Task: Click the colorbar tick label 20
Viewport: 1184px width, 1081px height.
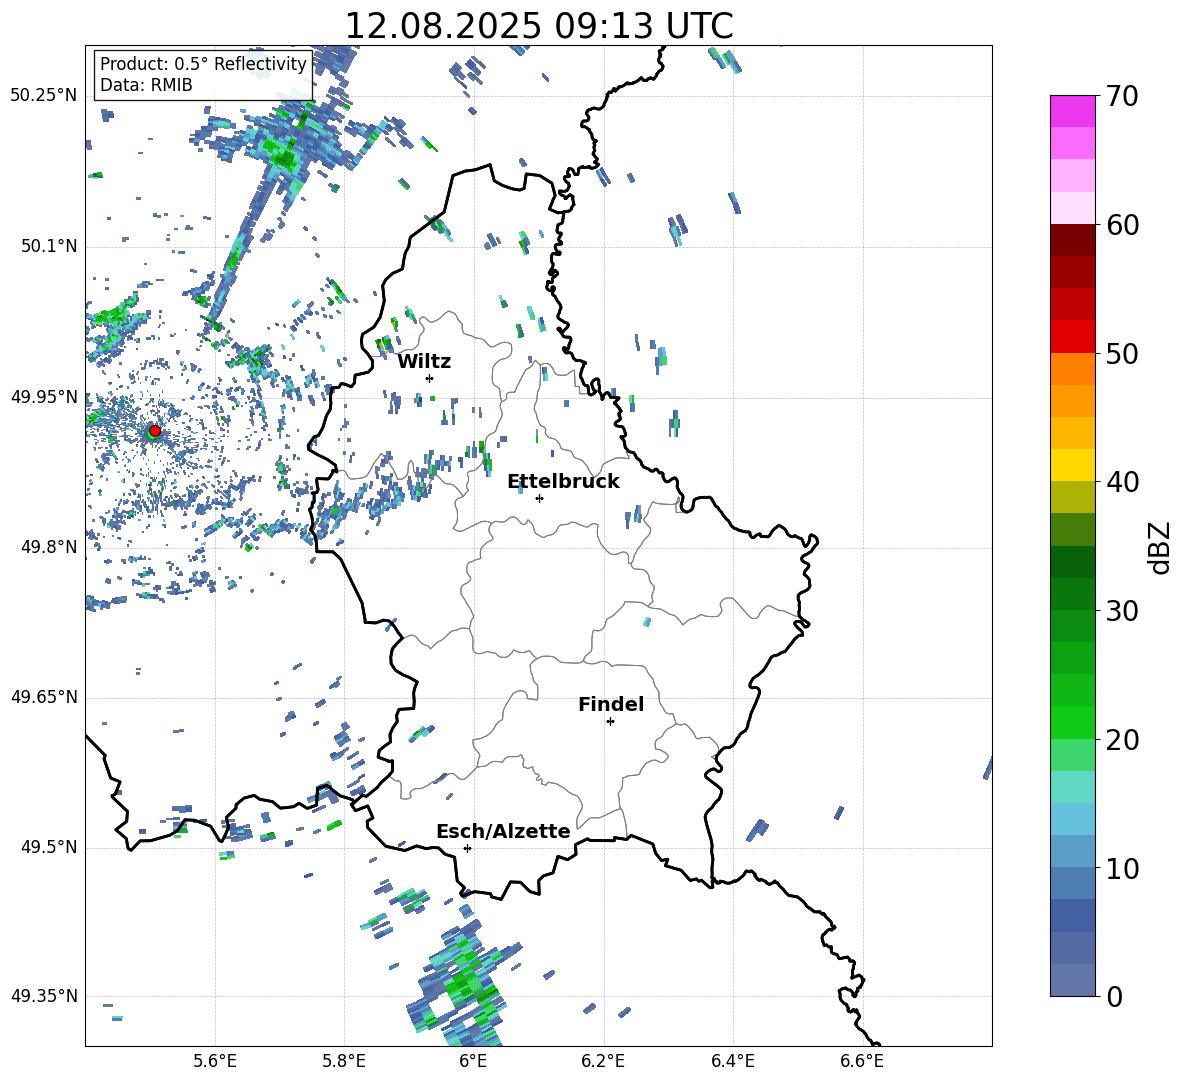Action: (x=1122, y=740)
